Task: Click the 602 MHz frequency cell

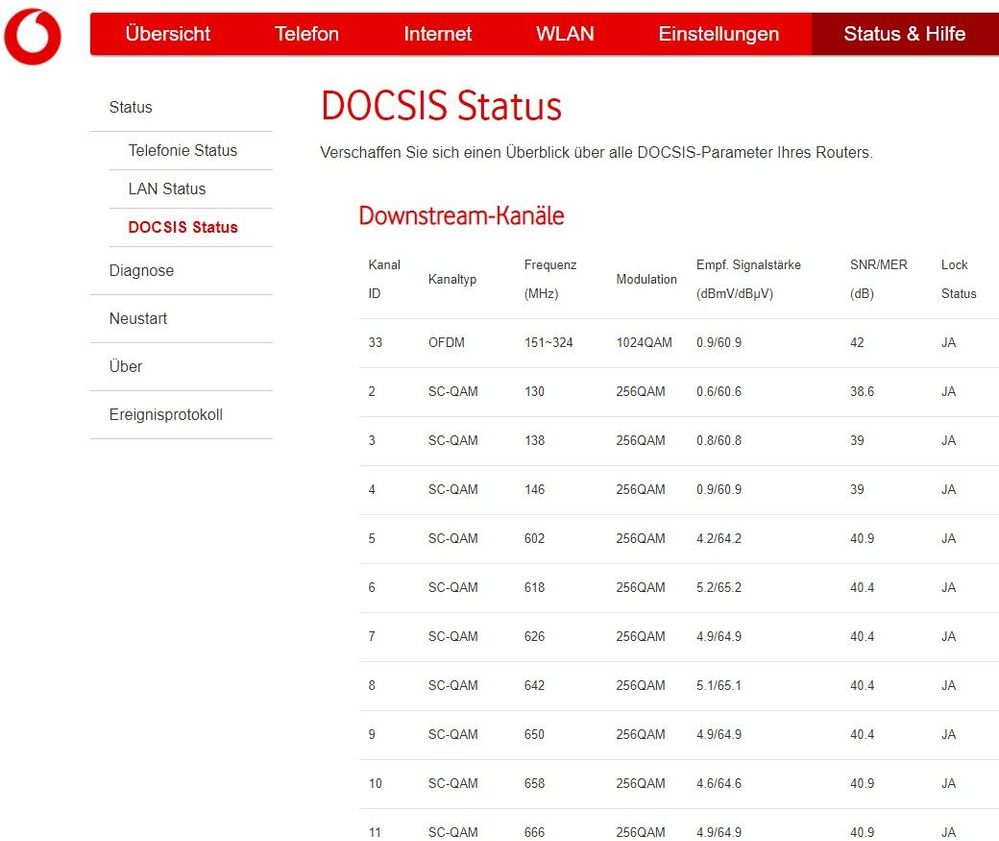Action: (534, 538)
